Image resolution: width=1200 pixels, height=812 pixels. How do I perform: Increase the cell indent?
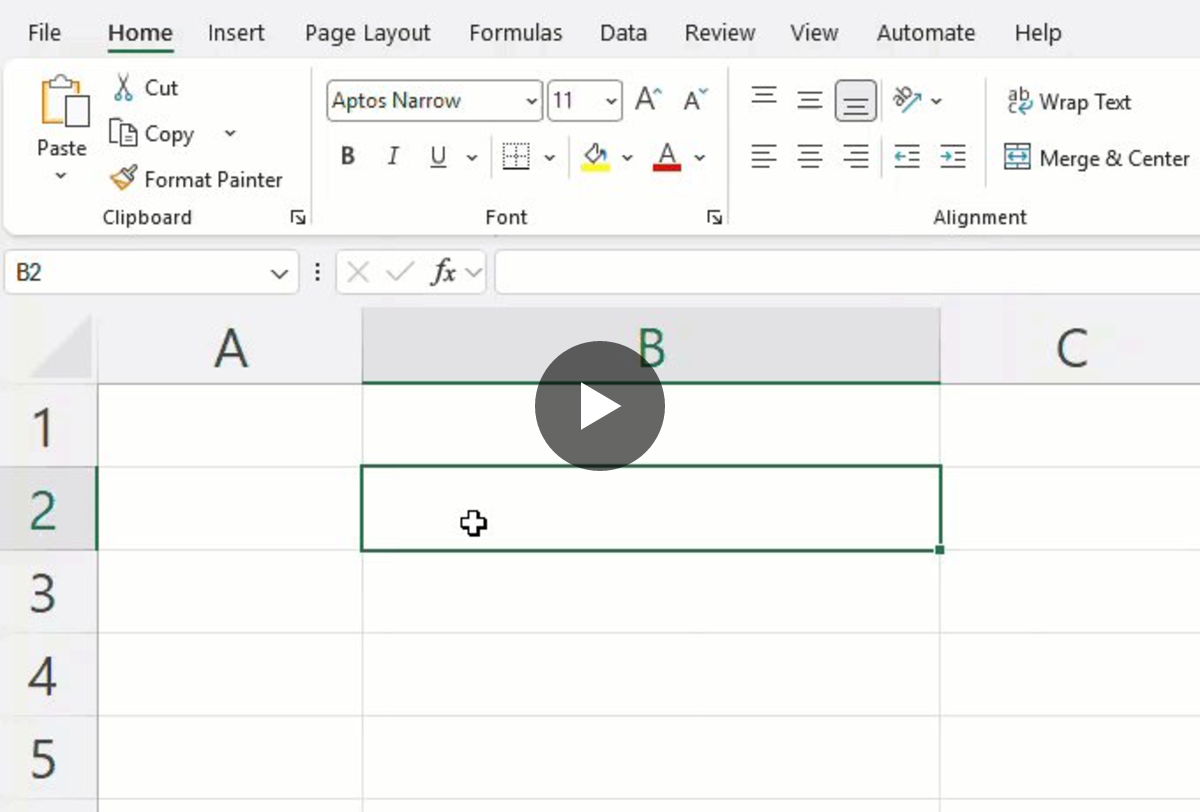pyautogui.click(x=953, y=156)
